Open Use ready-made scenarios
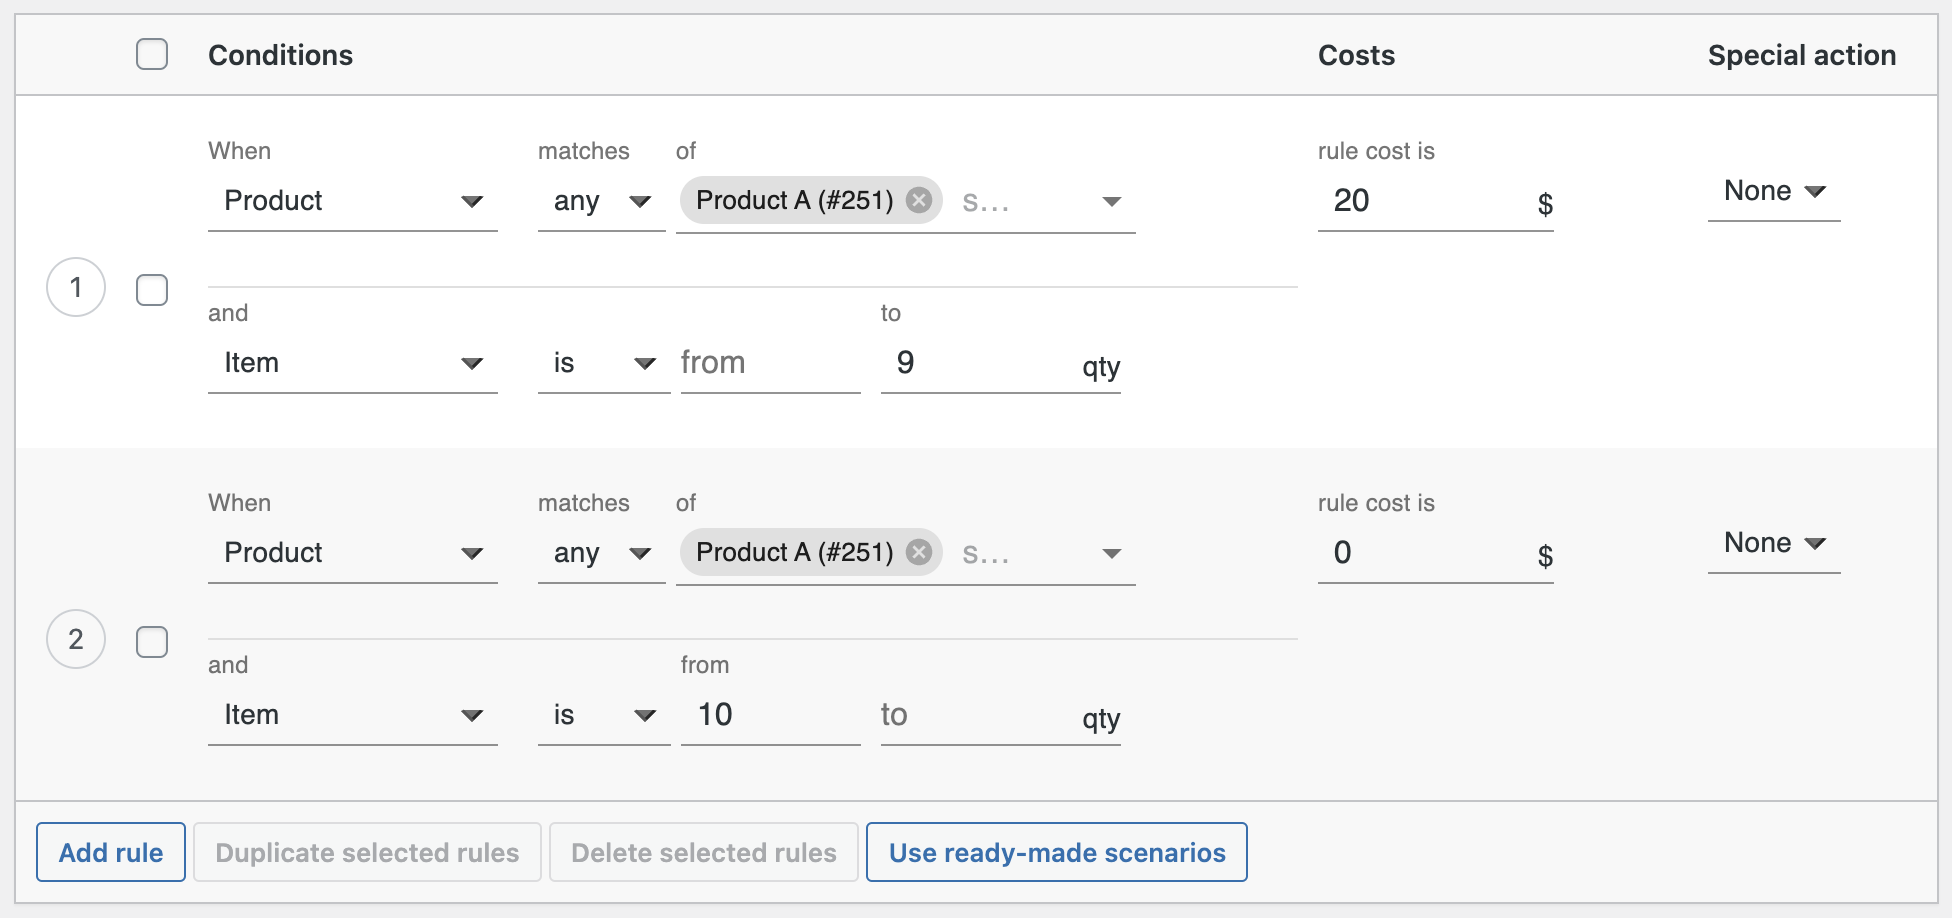The height and width of the screenshot is (918, 1952). [1056, 852]
